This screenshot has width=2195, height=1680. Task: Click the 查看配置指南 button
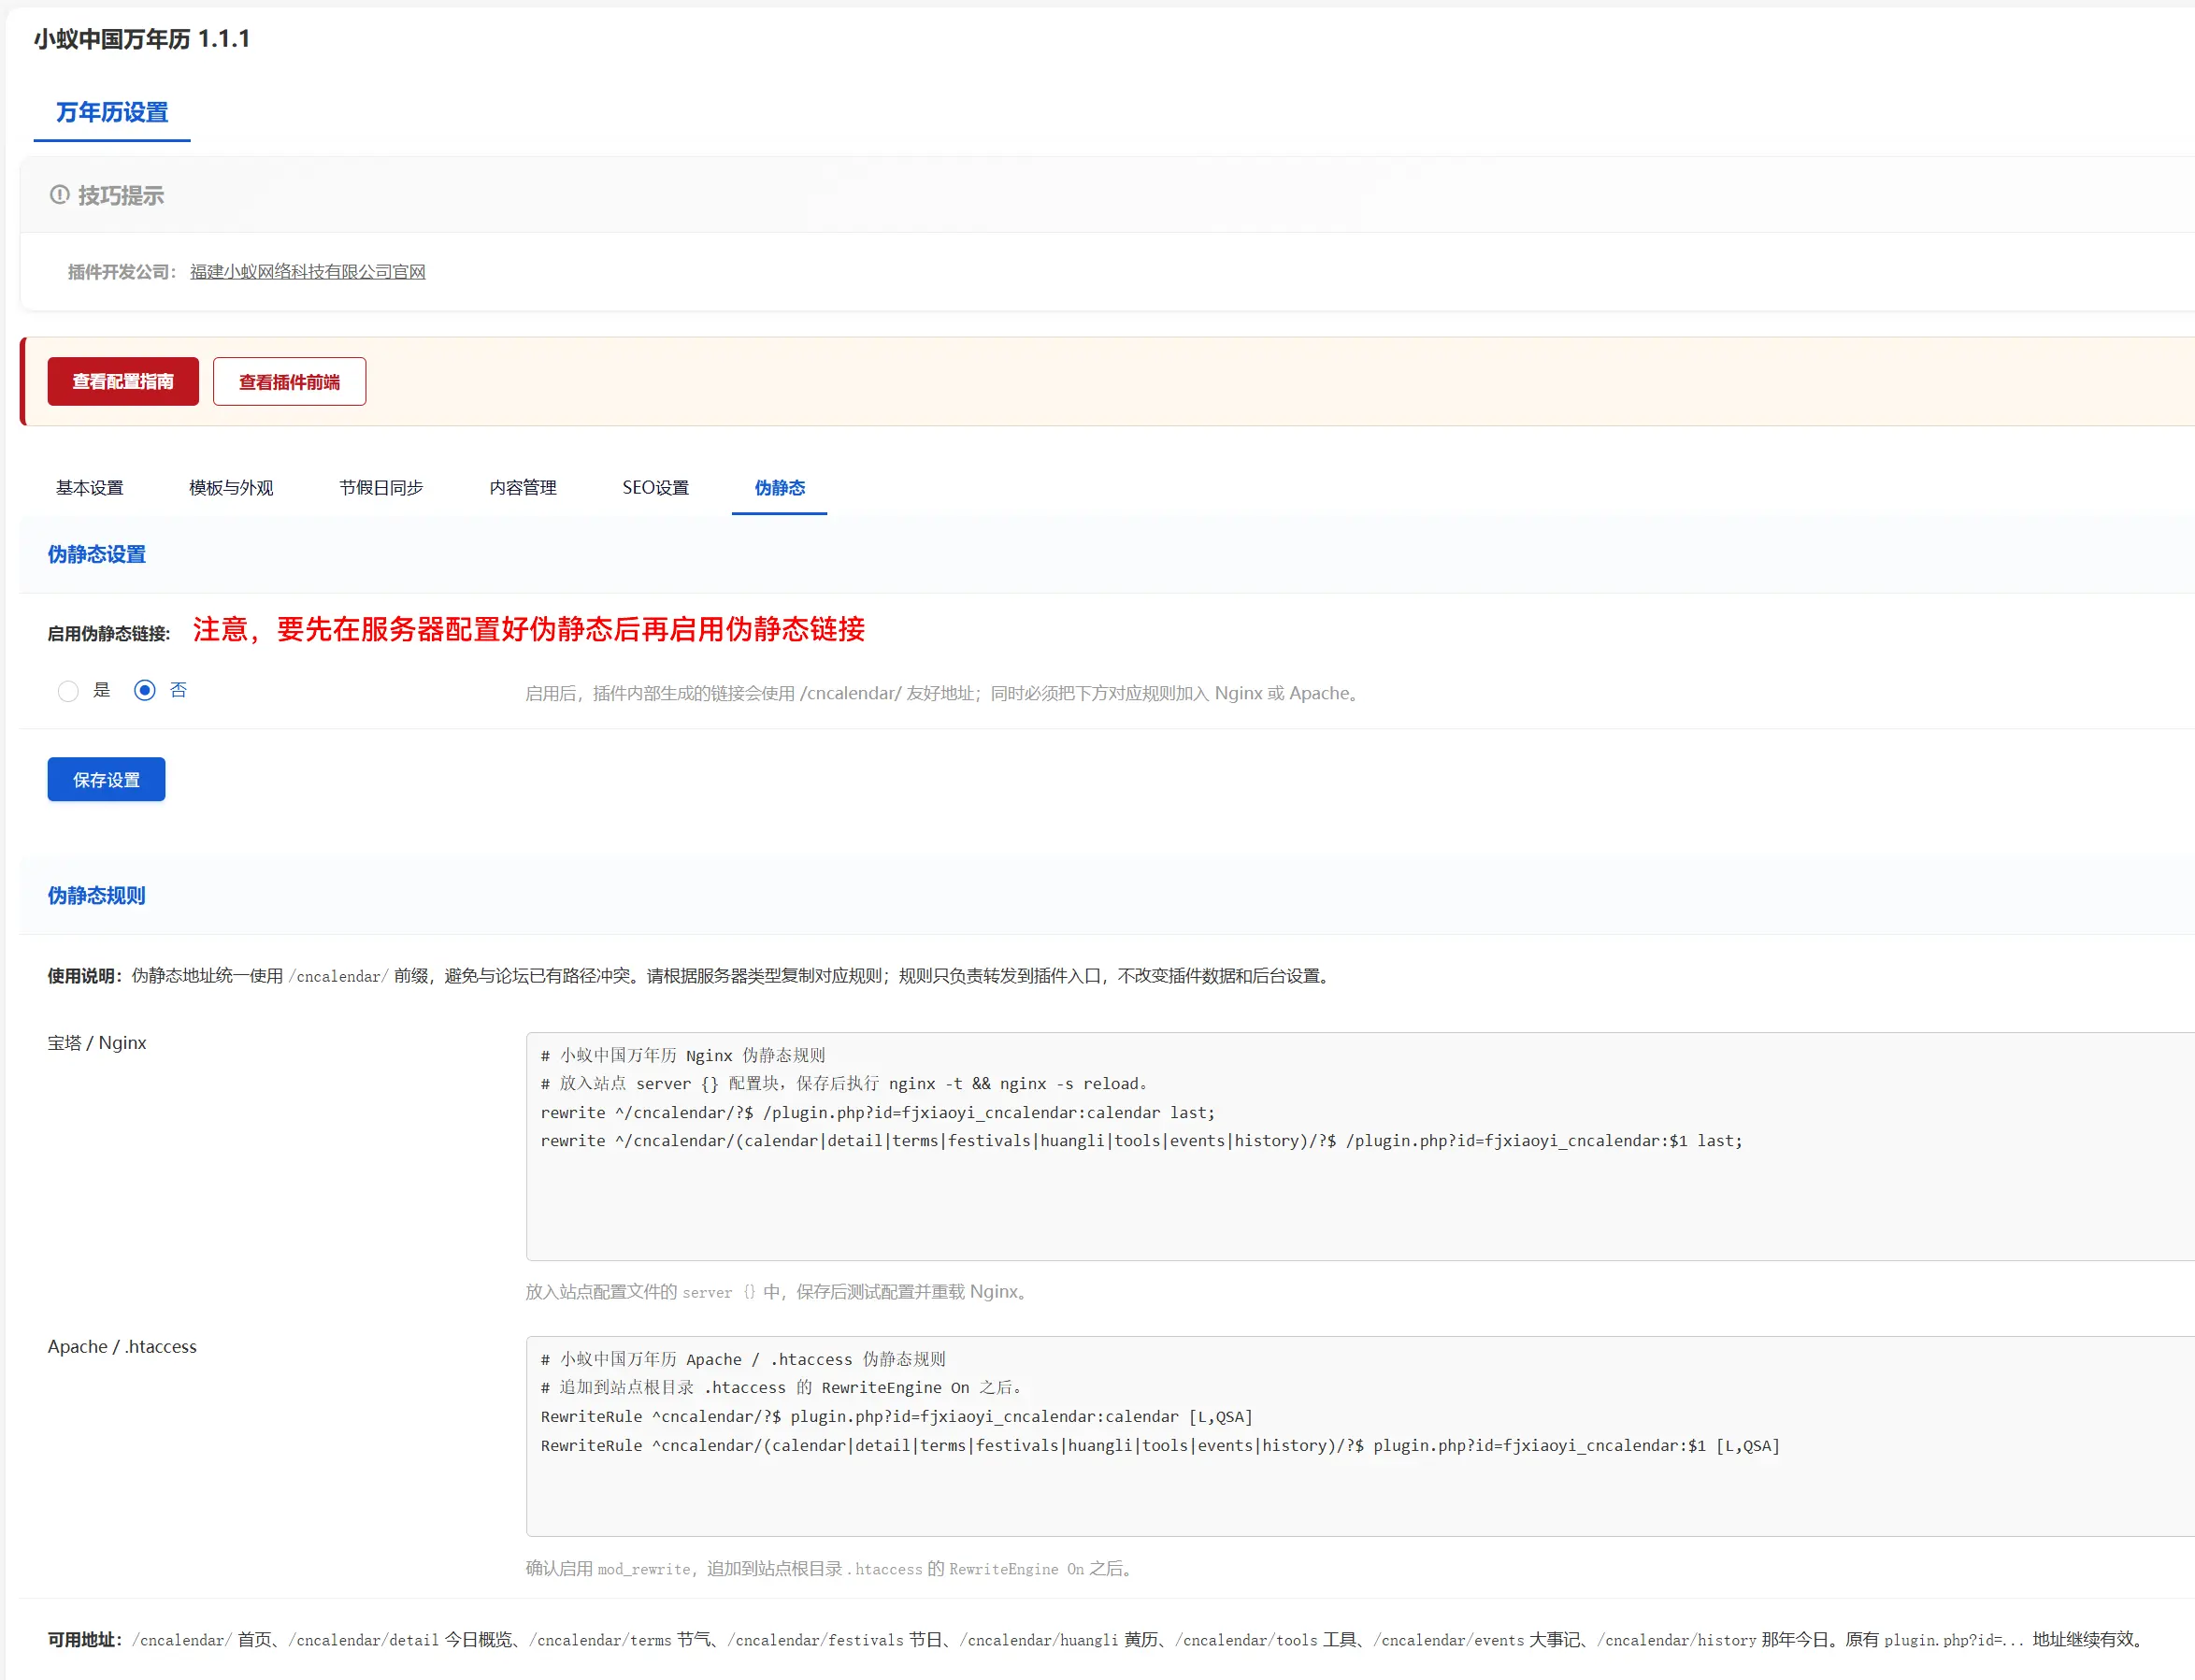123,381
